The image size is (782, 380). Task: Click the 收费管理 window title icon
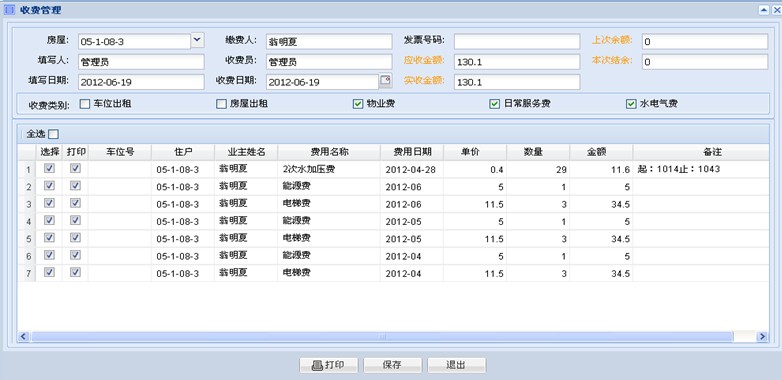[x=9, y=10]
